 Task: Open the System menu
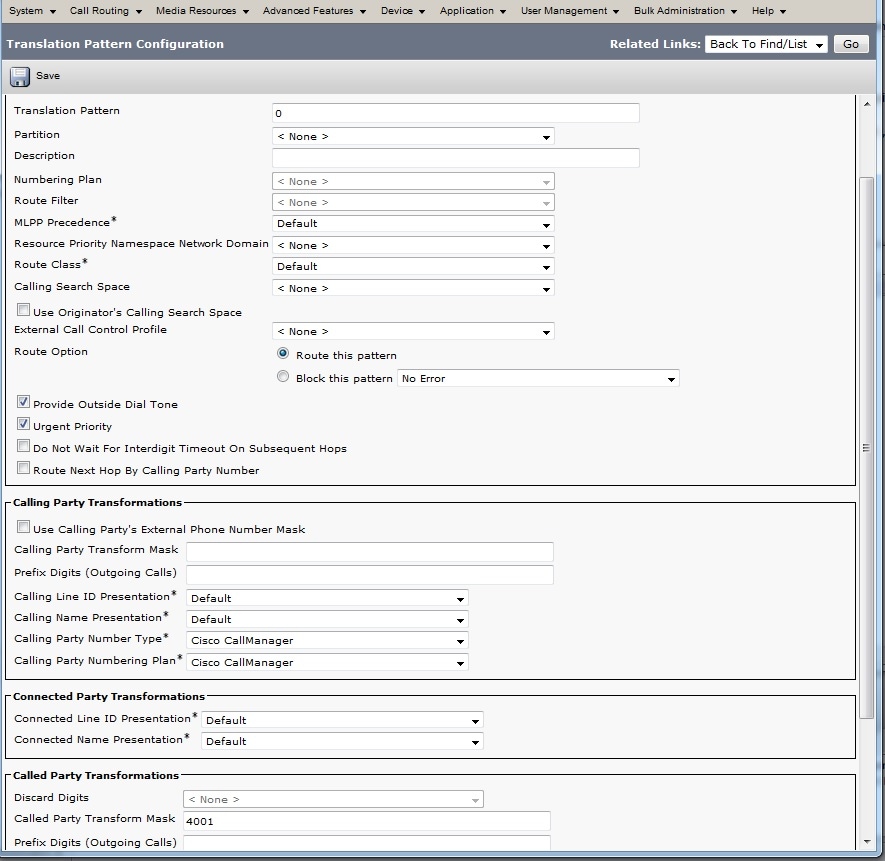(x=32, y=11)
